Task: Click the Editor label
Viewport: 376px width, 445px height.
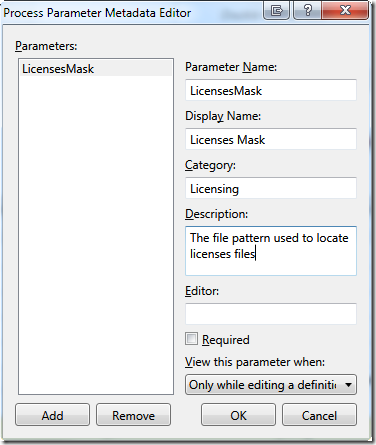Action: pos(202,291)
